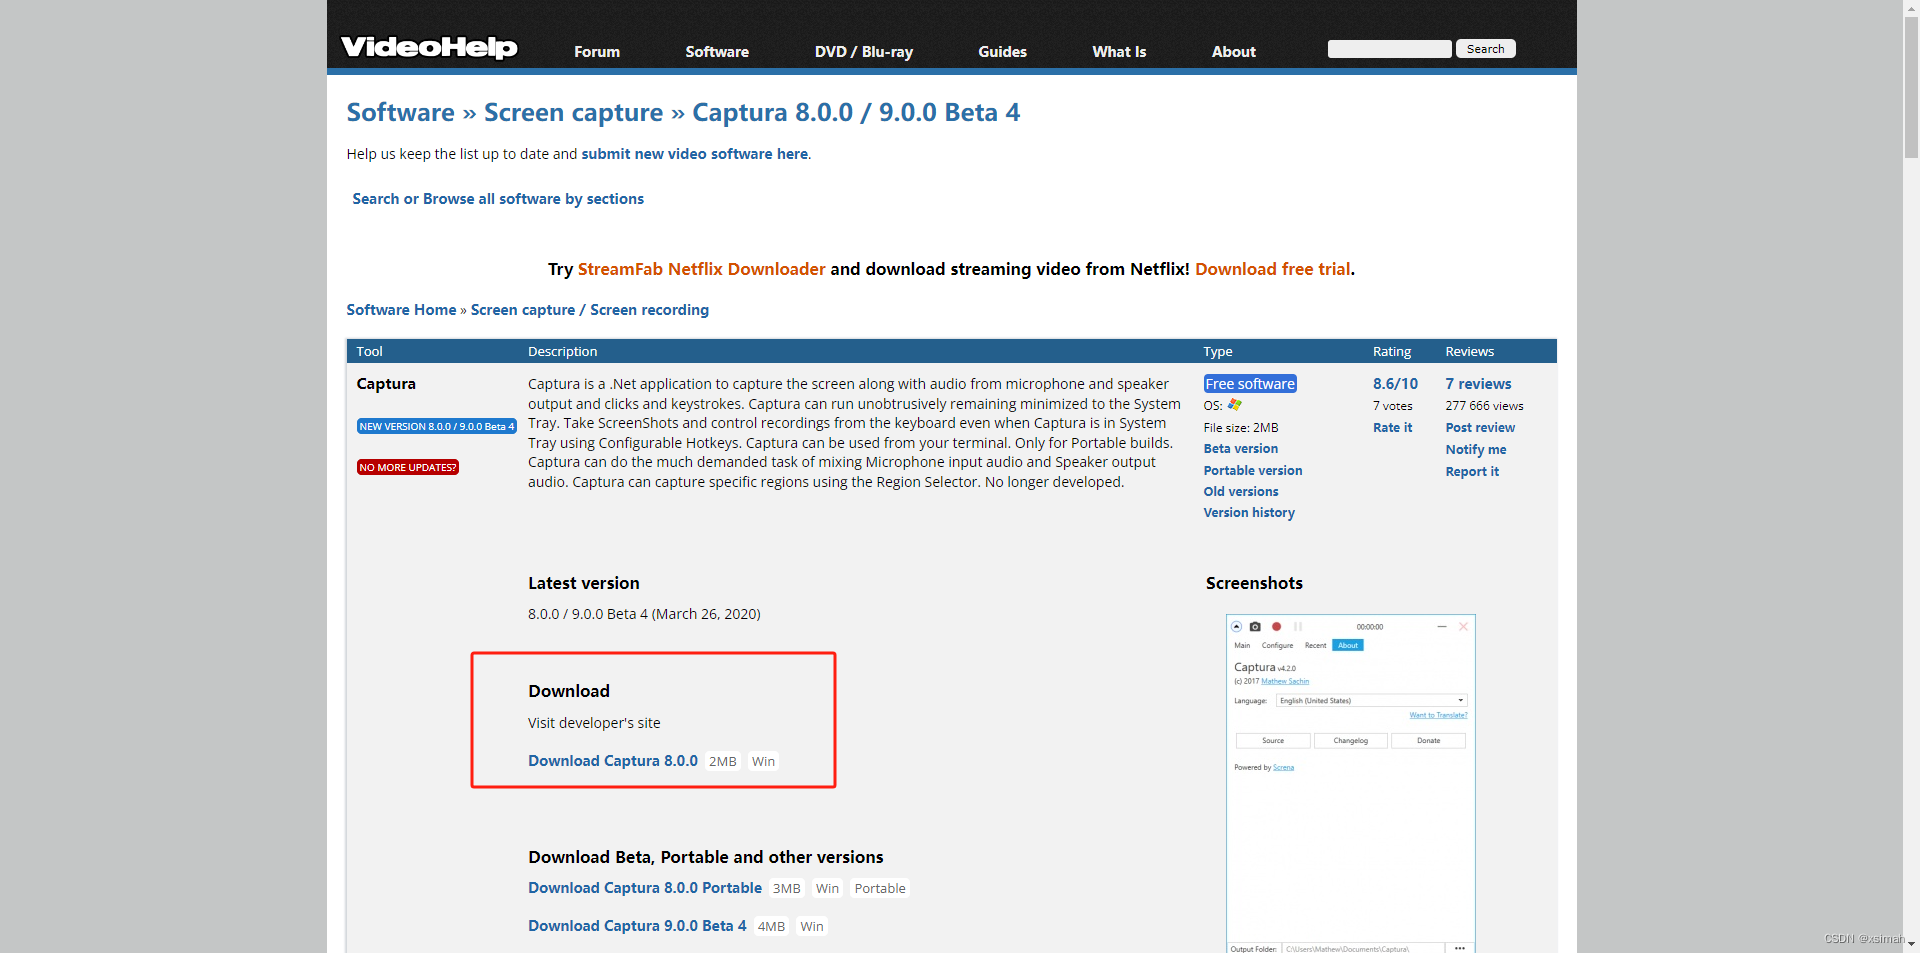
Task: Click the 7 votes text
Action: click(1392, 406)
